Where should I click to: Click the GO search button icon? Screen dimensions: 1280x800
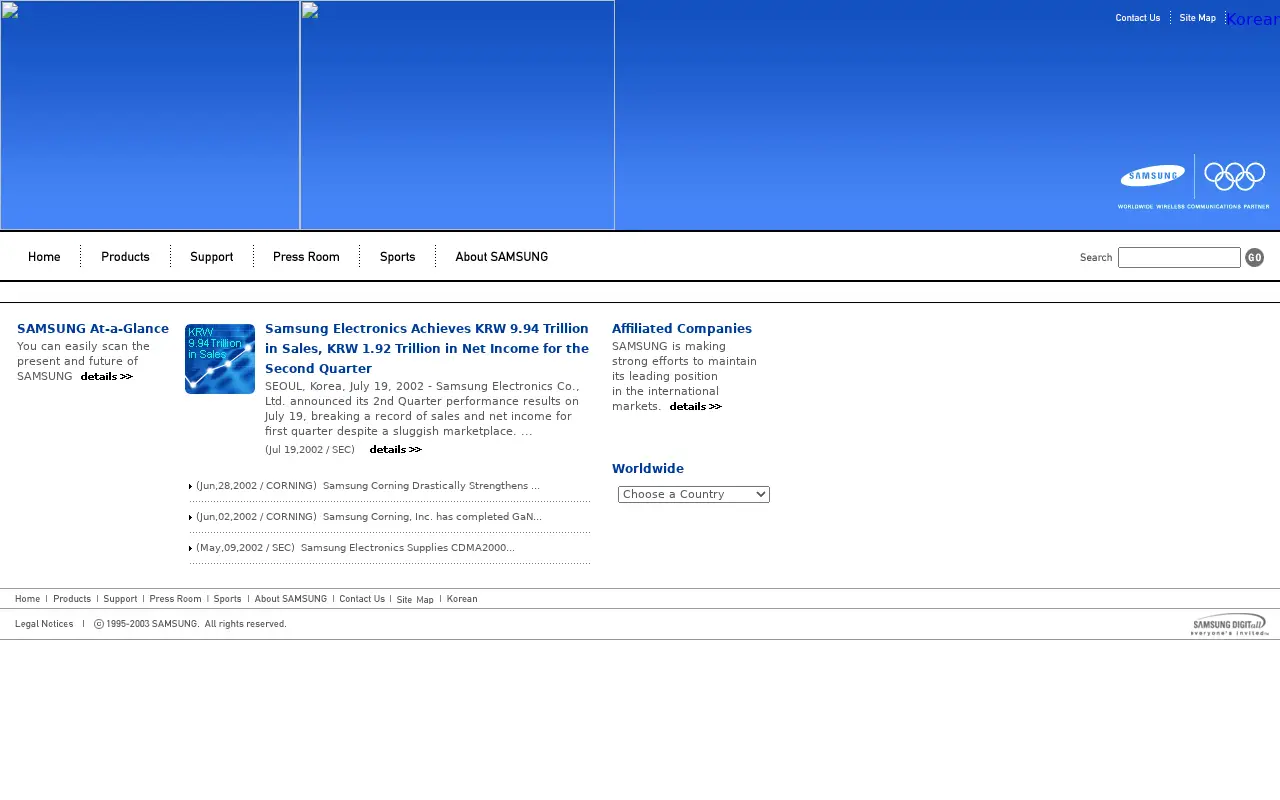click(1254, 258)
